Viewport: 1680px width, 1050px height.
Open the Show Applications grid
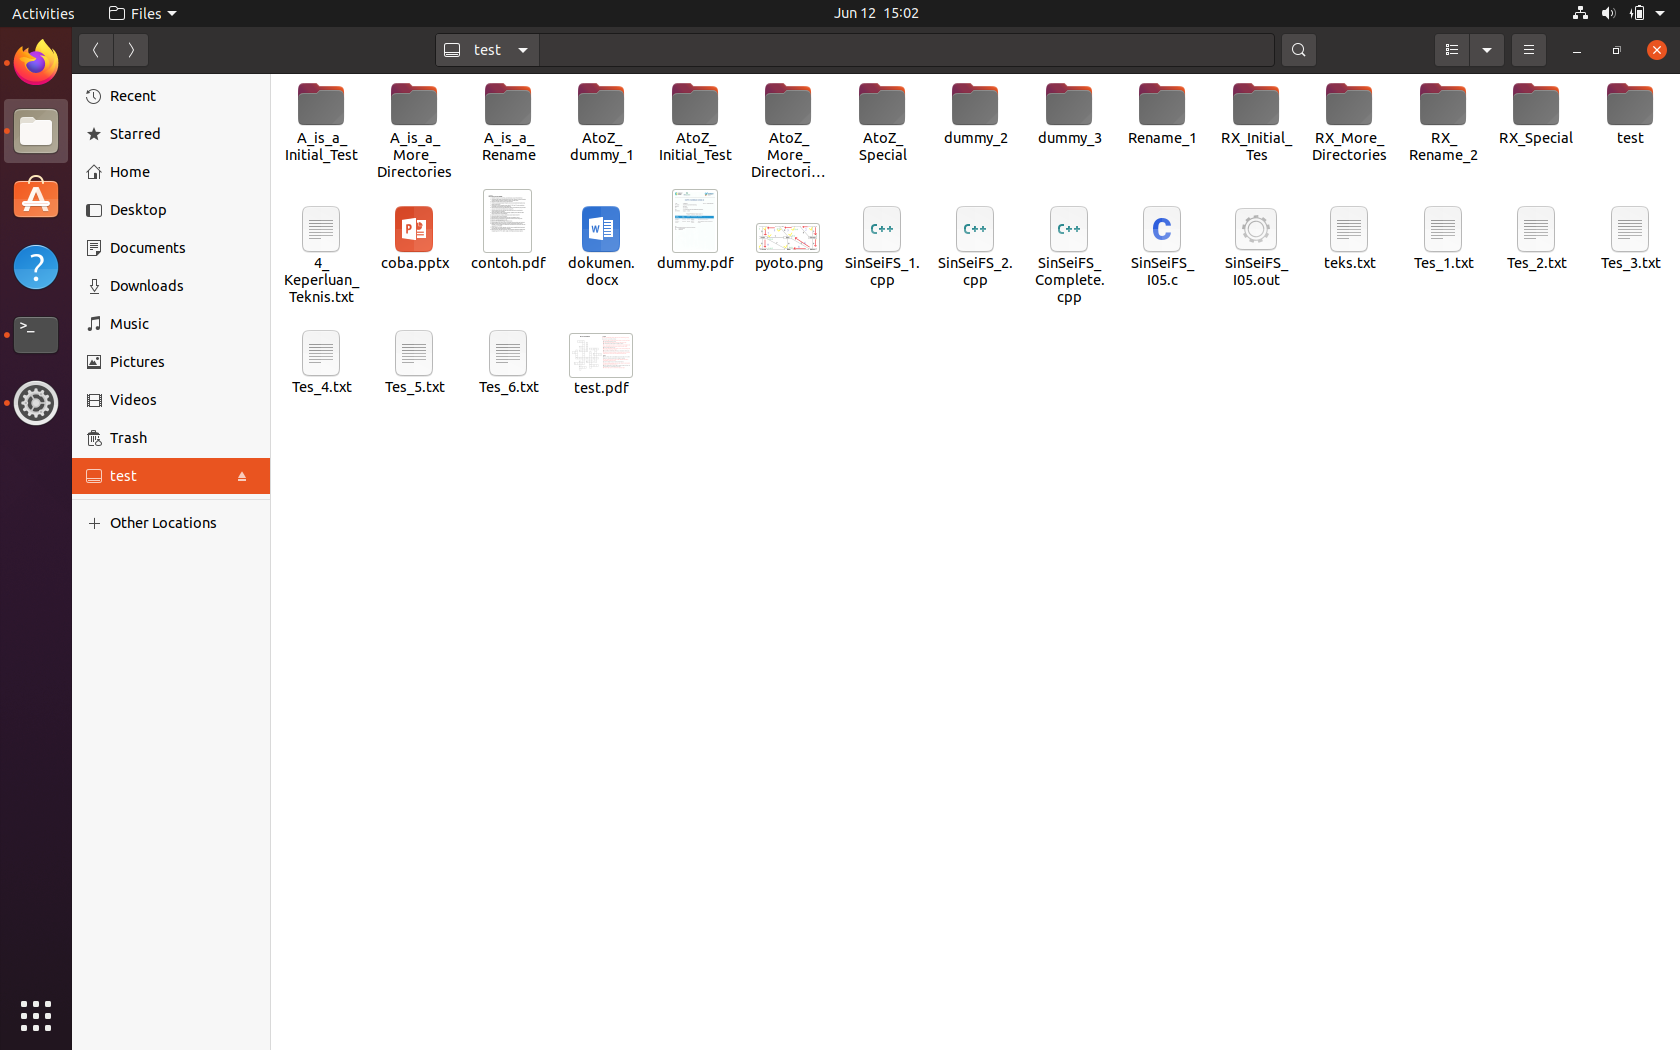(35, 1015)
